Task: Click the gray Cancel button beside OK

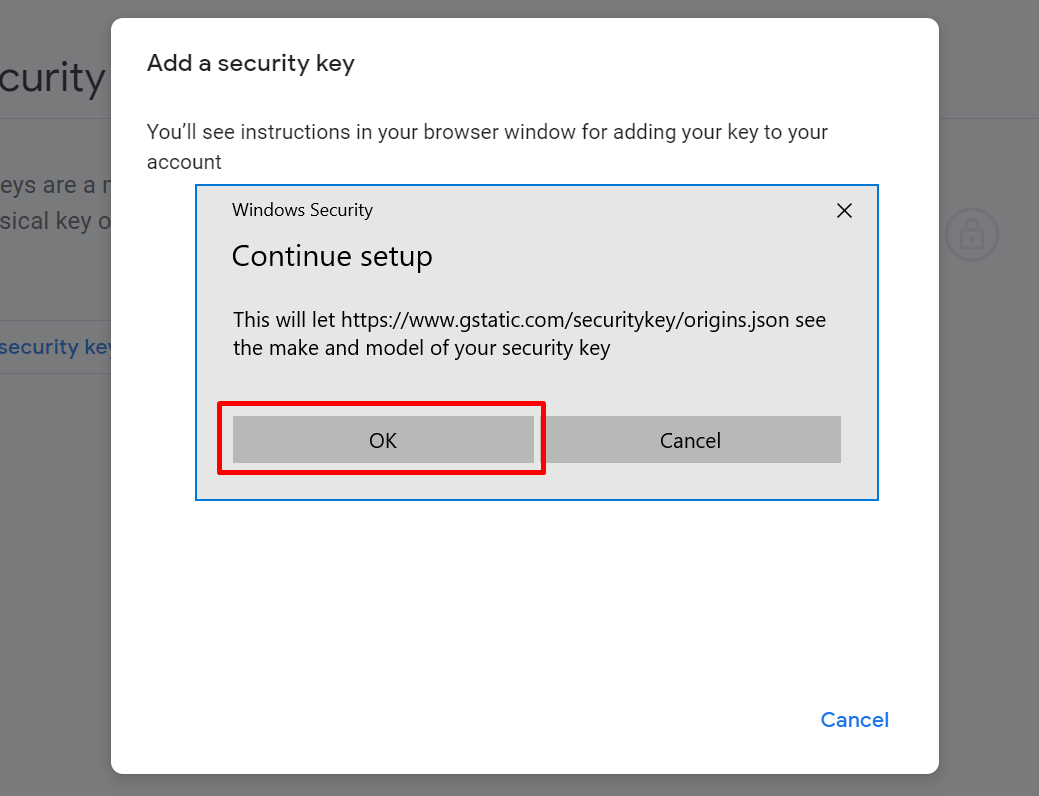Action: click(690, 439)
